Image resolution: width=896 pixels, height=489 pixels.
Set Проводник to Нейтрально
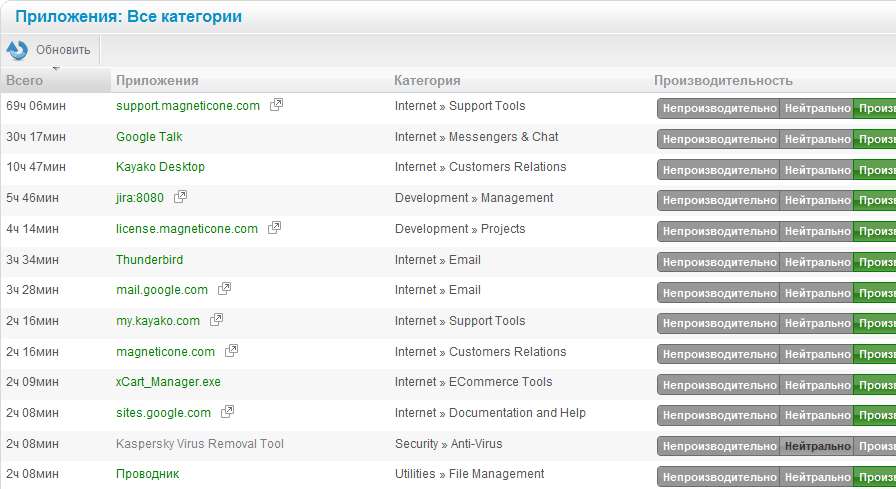tap(817, 477)
